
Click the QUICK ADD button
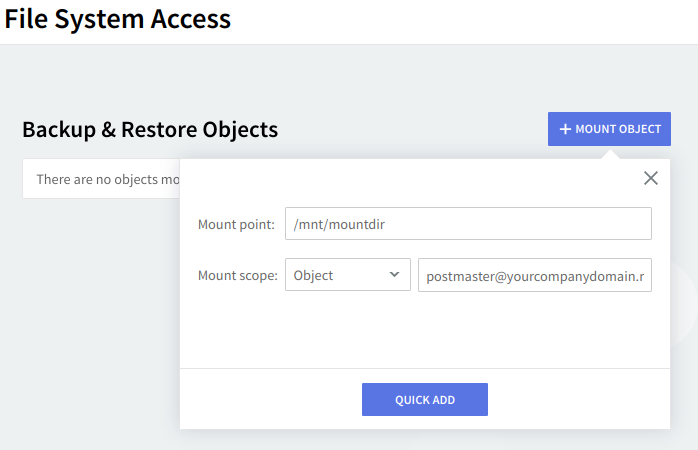click(x=424, y=399)
